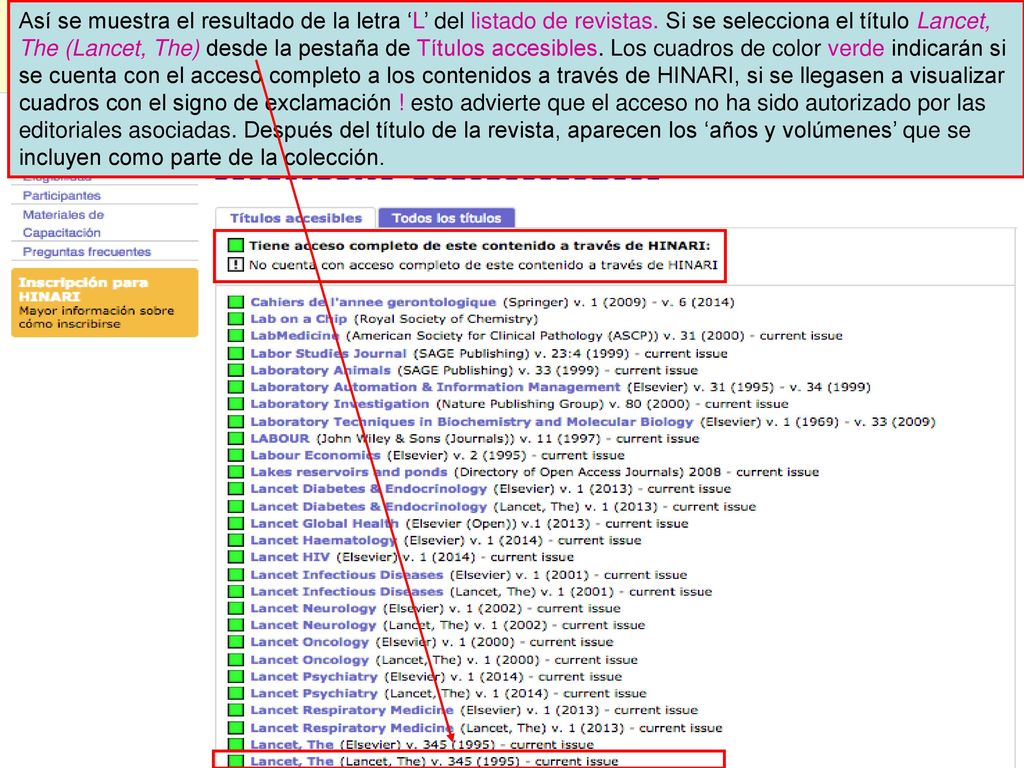Open the Lancet HIV journal
Viewport: 1024px width, 768px height.
click(290, 557)
